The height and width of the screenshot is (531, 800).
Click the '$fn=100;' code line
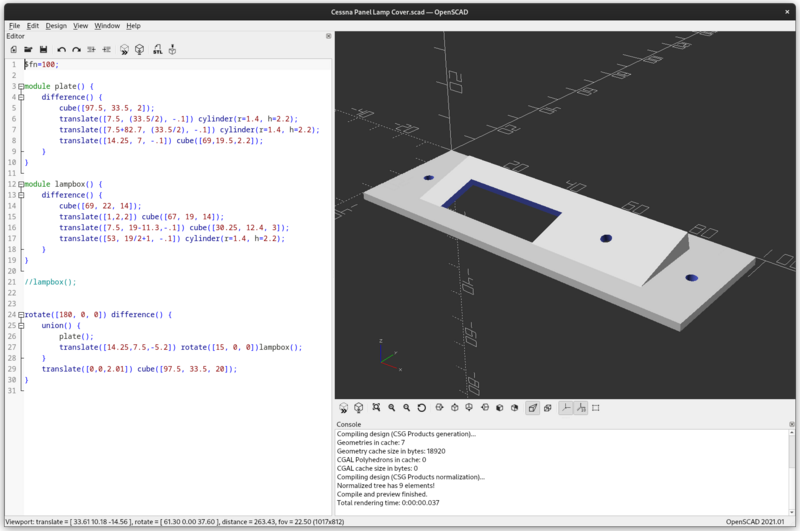[x=42, y=64]
